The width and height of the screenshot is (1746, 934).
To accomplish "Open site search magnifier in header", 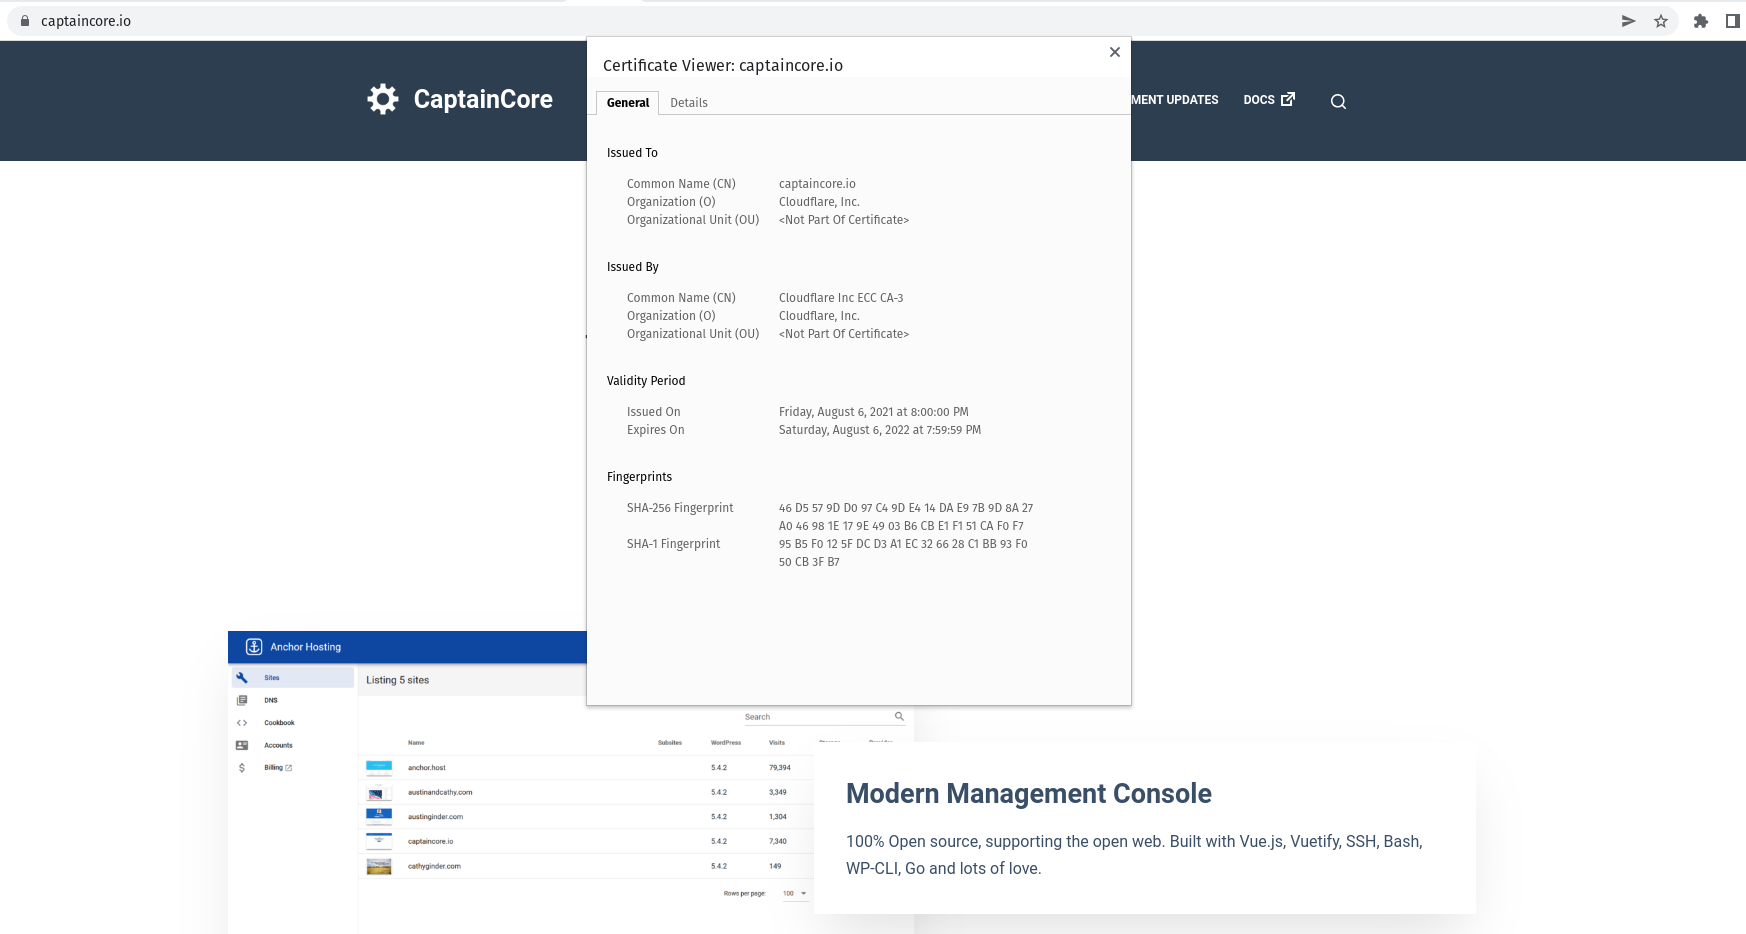I will click(x=1338, y=101).
